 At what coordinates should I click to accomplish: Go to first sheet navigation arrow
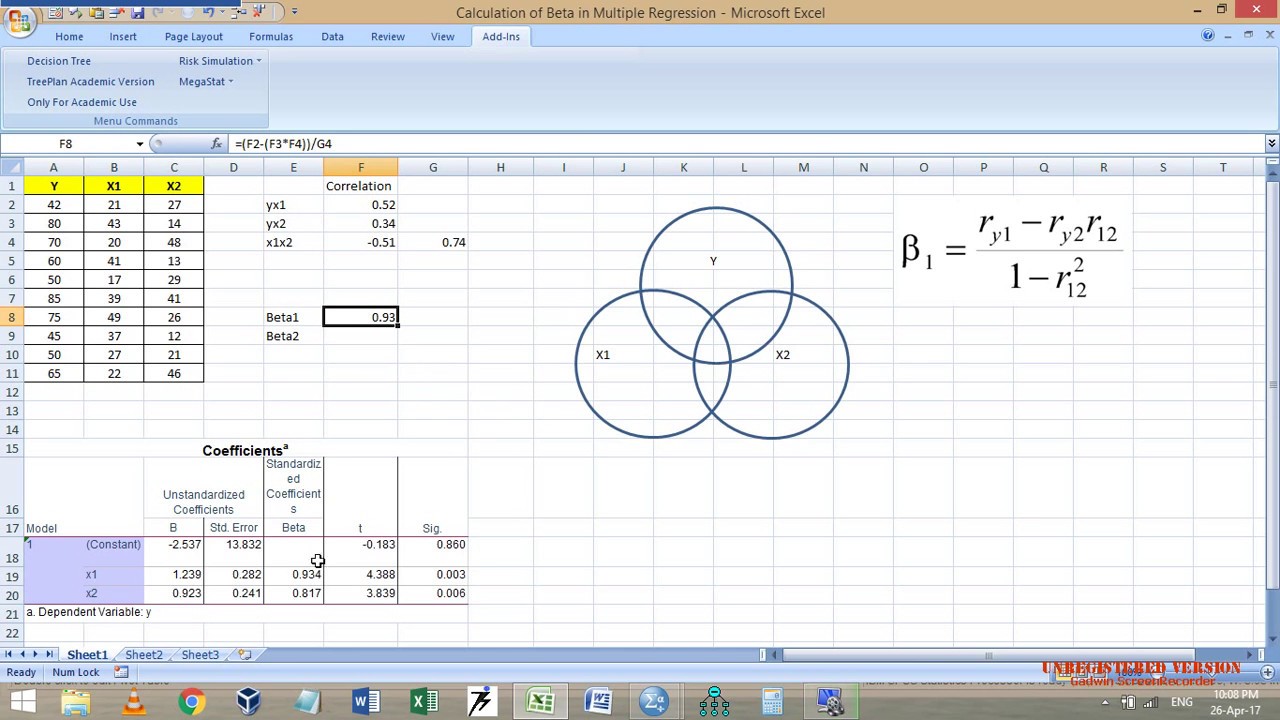point(9,655)
